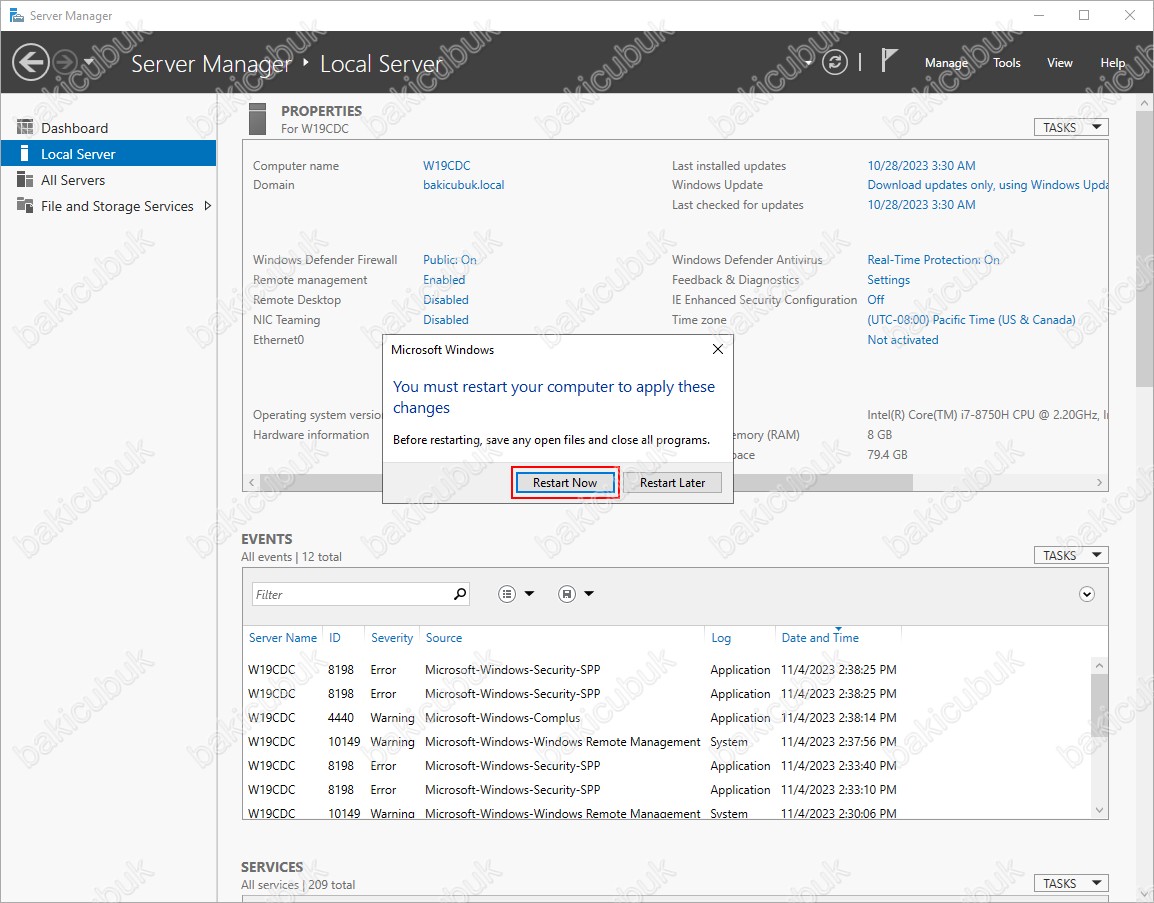Click the Events Filter input field
This screenshot has width=1154, height=903.
(x=352, y=594)
